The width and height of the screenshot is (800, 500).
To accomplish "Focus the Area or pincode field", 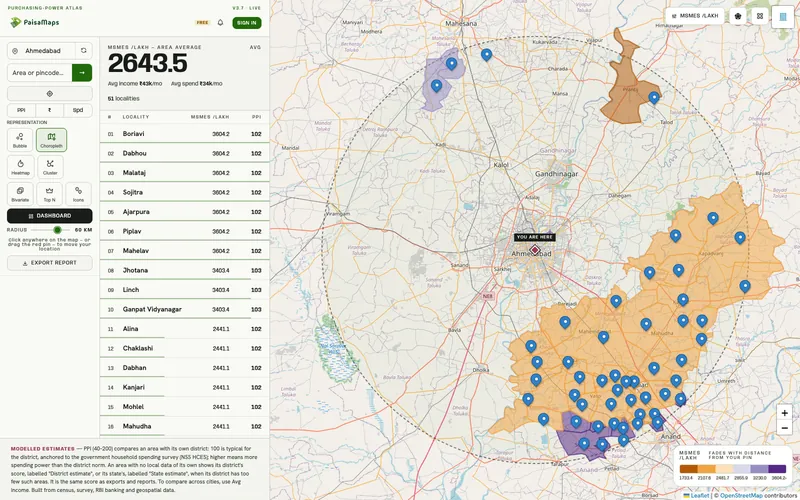I will point(40,73).
